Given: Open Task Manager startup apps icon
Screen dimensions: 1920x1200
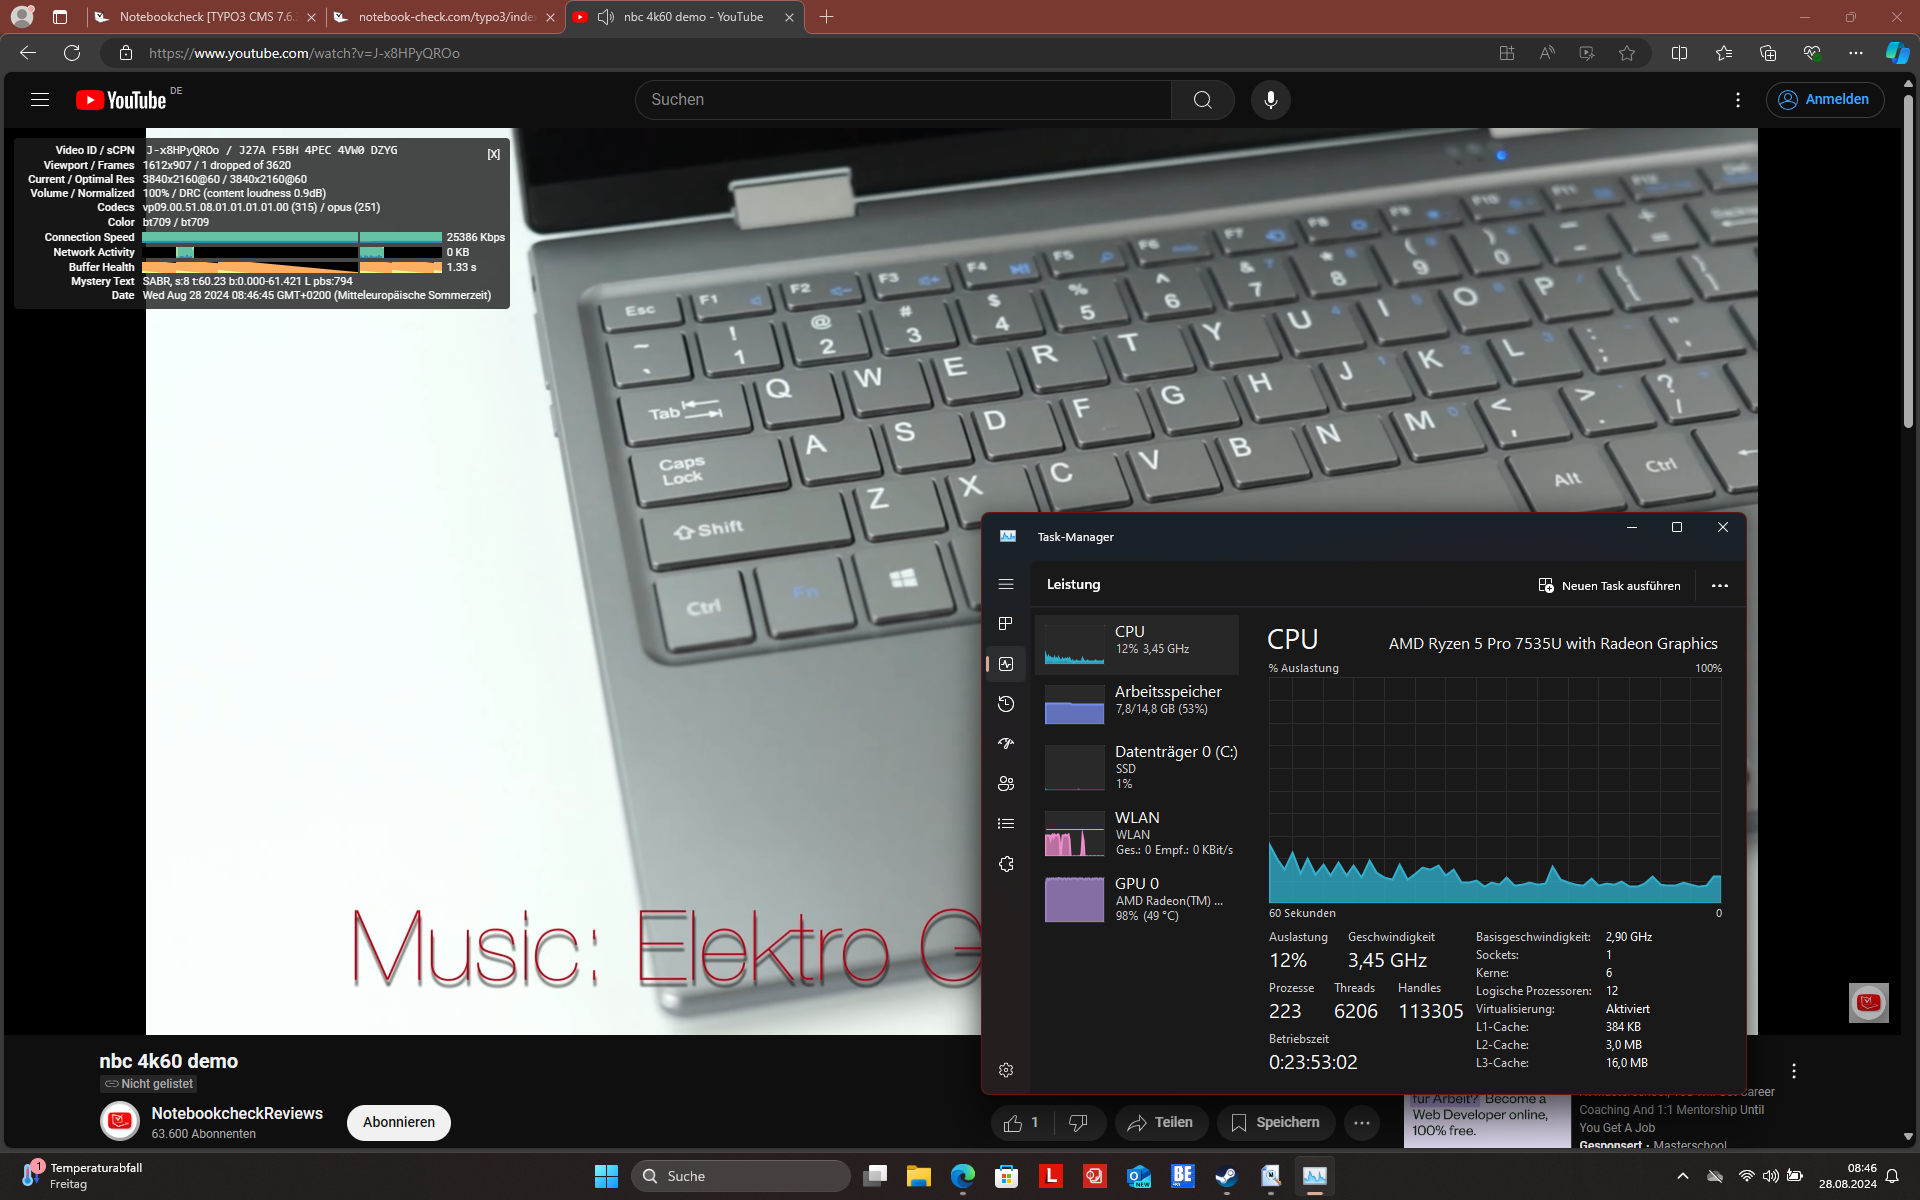Looking at the screenshot, I should pos(1006,744).
